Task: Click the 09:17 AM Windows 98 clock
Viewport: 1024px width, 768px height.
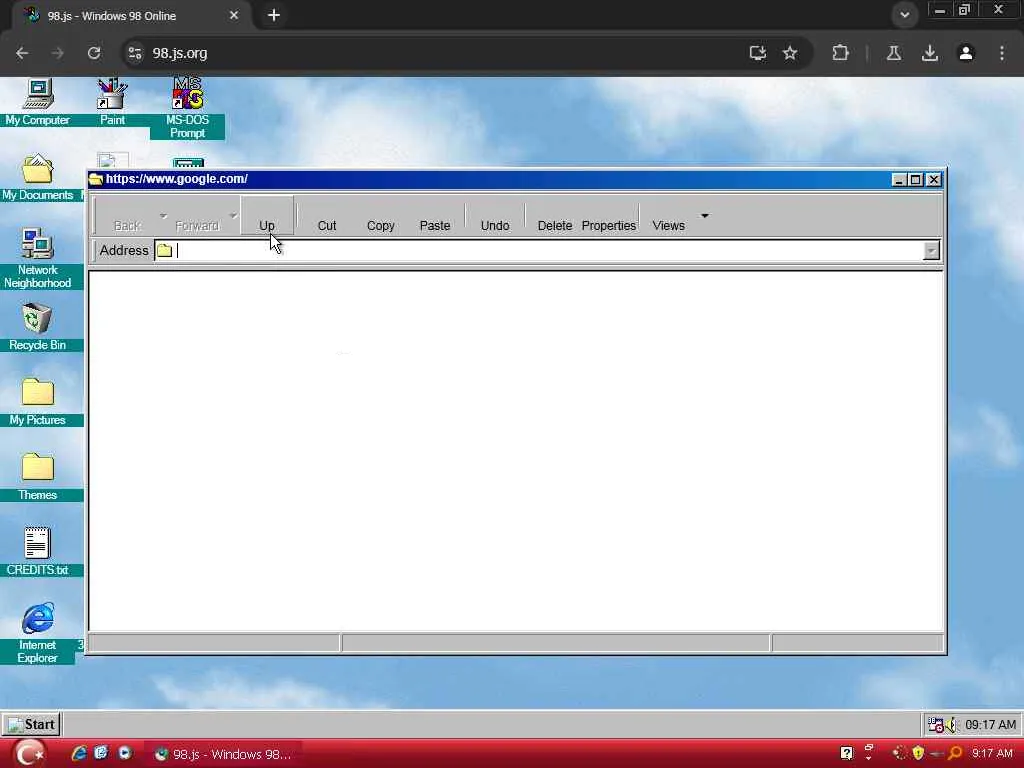Action: pos(990,725)
